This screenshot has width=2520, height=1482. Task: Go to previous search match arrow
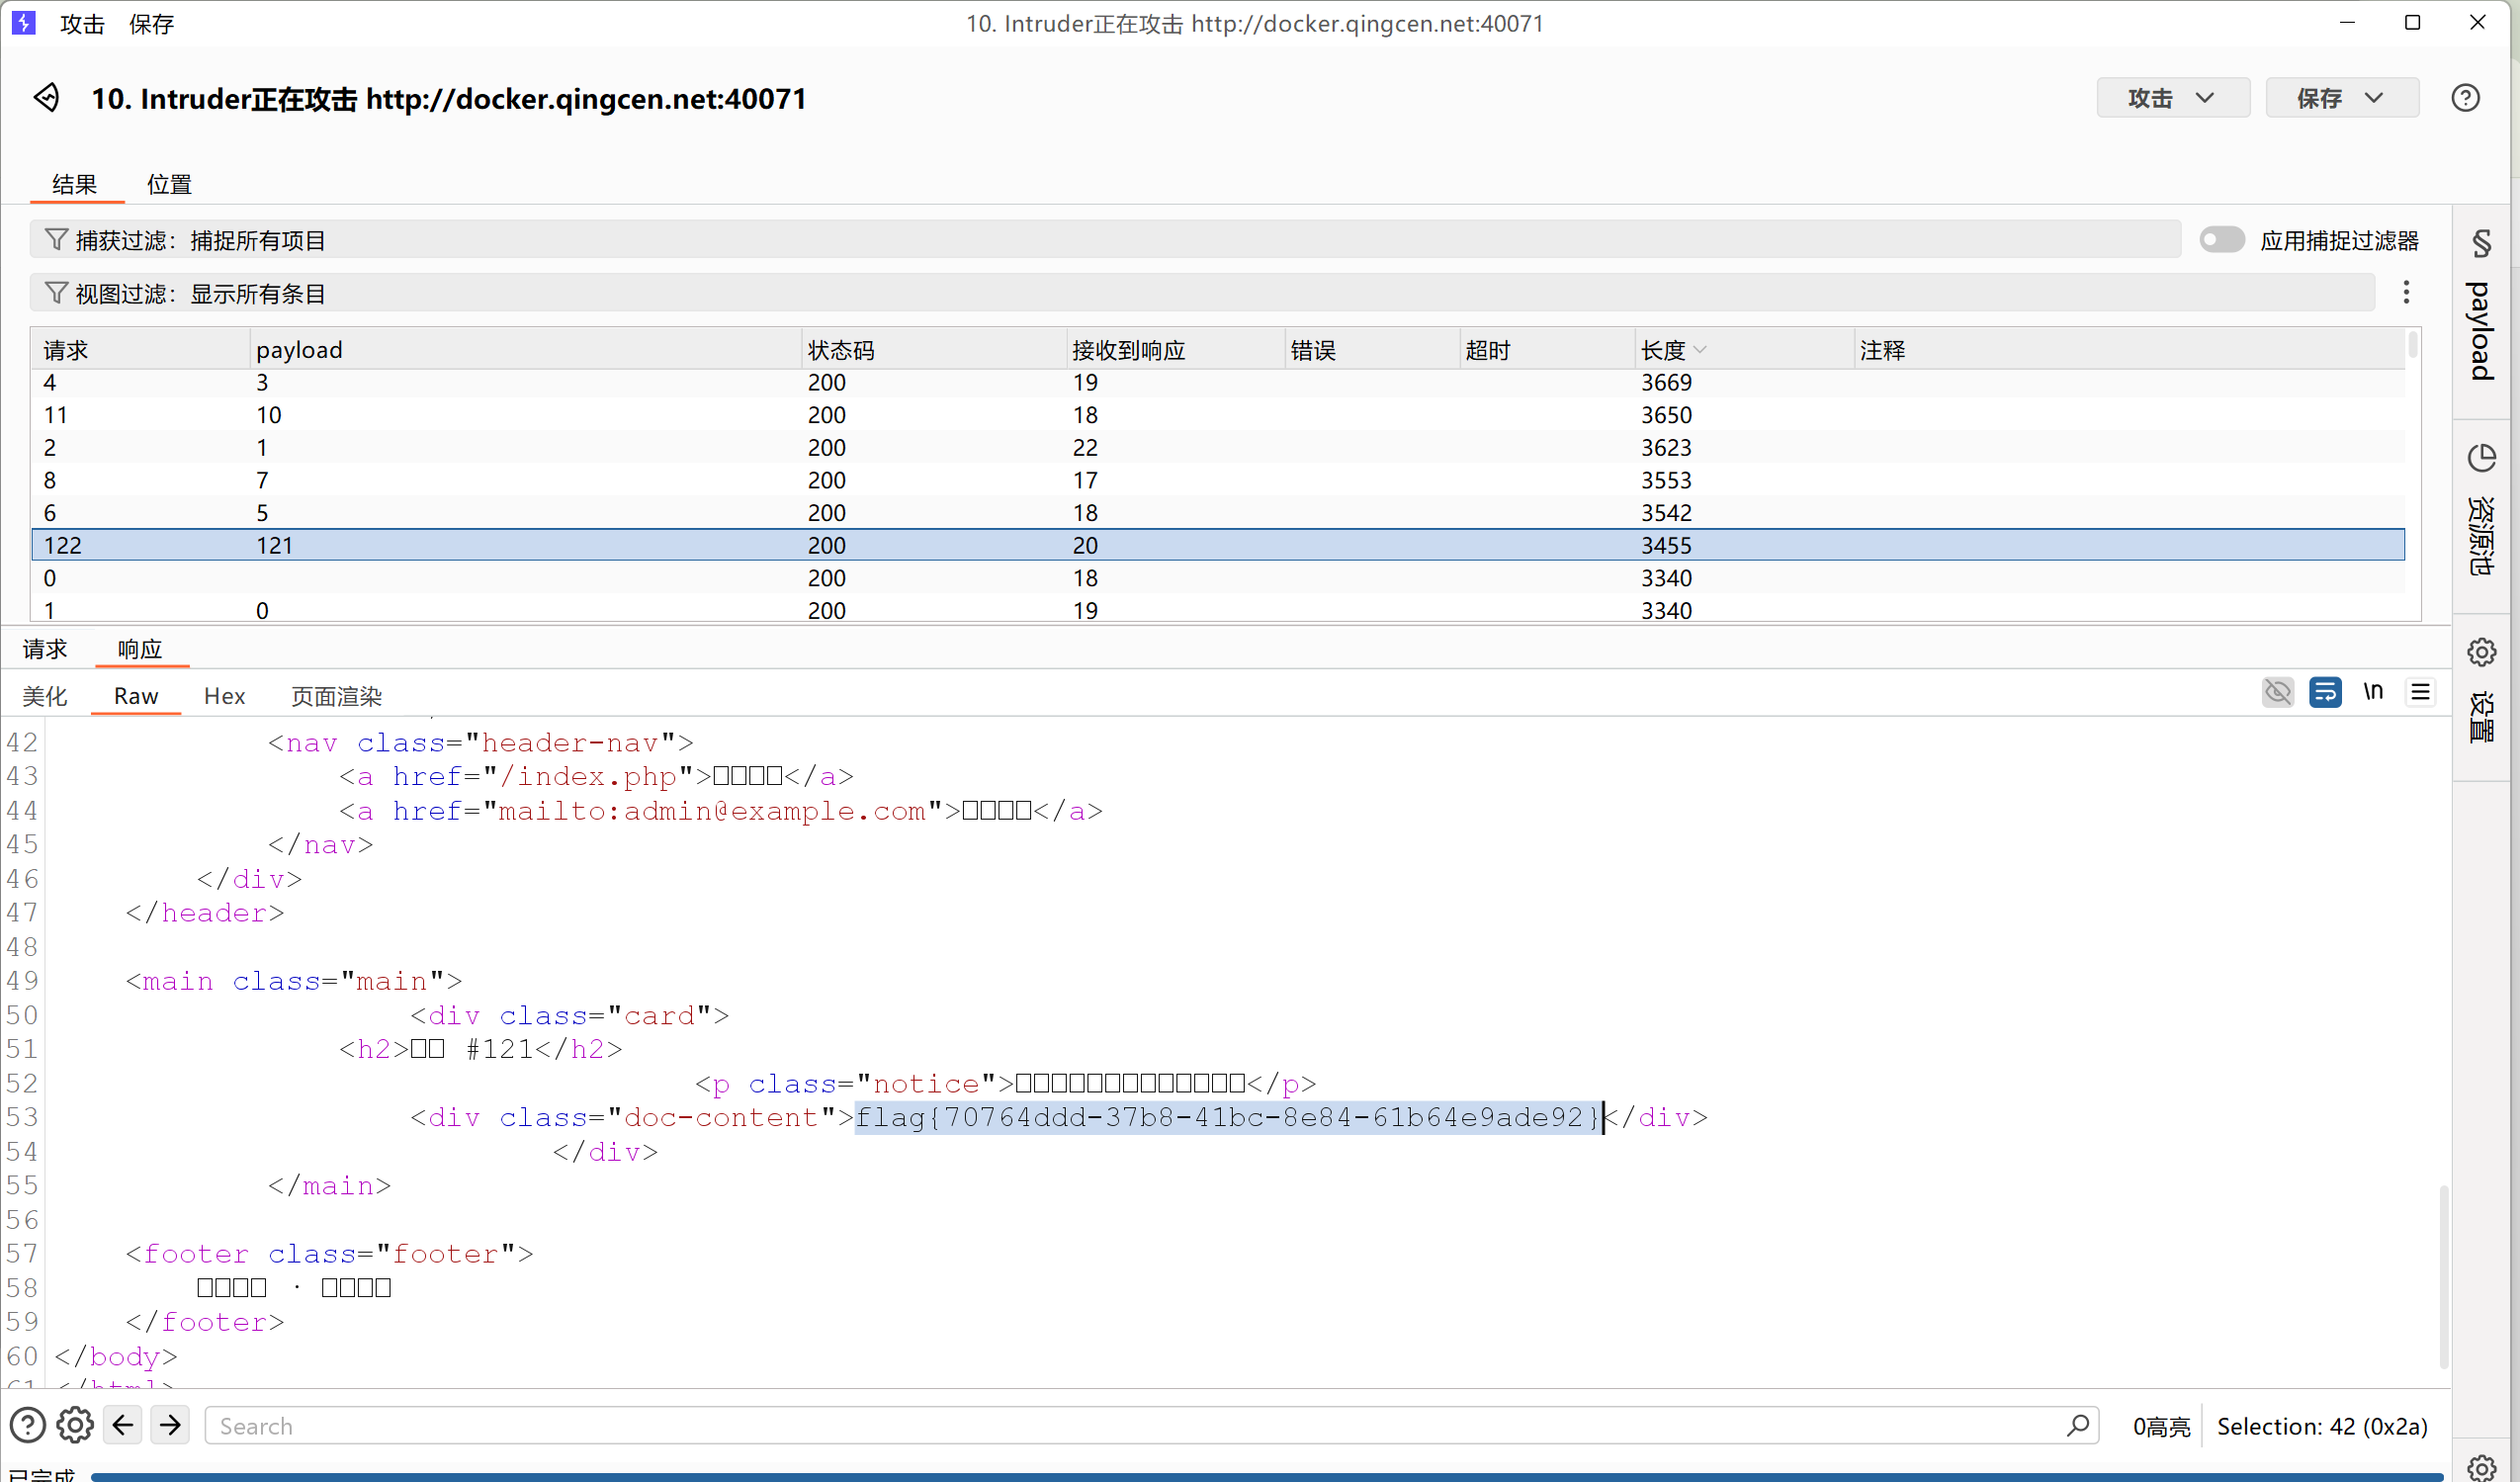[x=123, y=1425]
